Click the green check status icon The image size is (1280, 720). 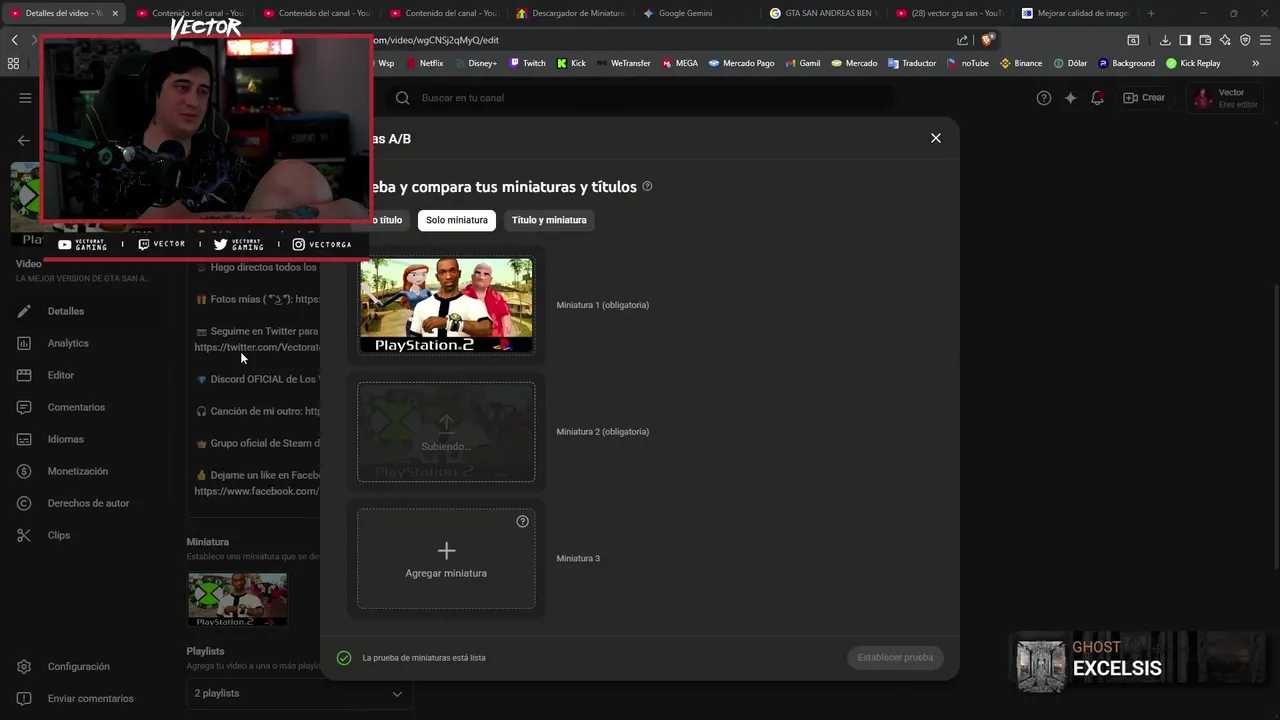click(x=344, y=658)
